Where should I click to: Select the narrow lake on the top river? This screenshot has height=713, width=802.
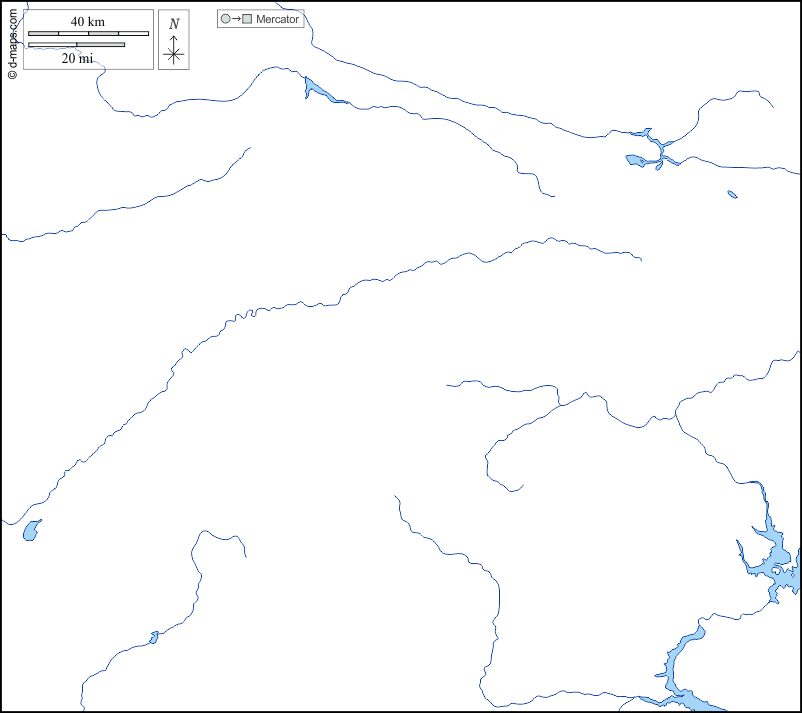click(318, 92)
